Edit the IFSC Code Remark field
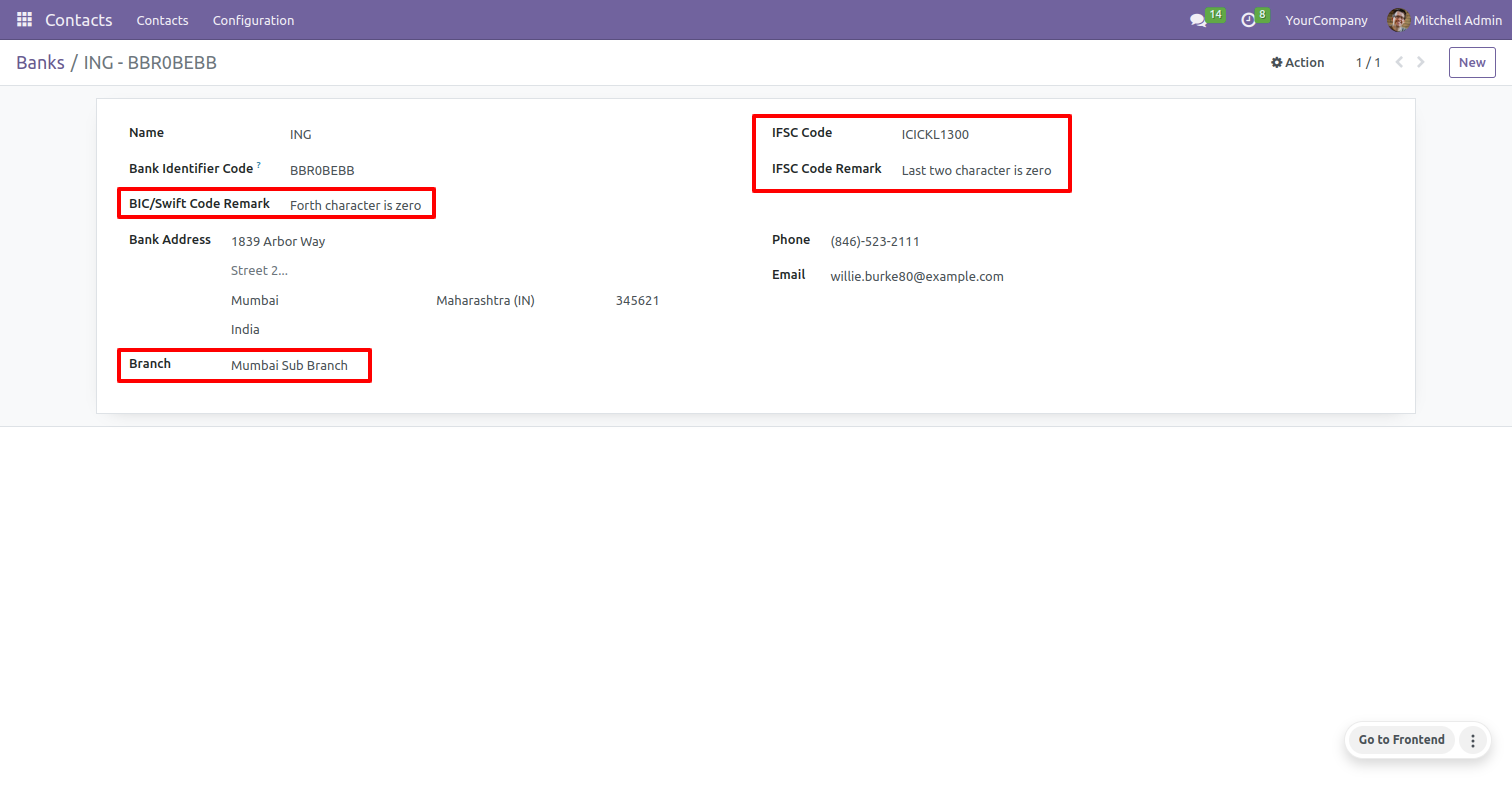The width and height of the screenshot is (1512, 804). point(978,170)
